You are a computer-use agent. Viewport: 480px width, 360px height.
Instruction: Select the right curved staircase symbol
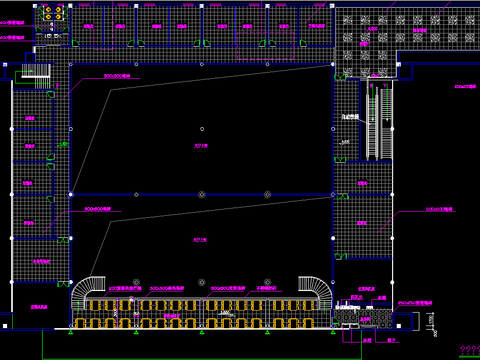click(315, 291)
